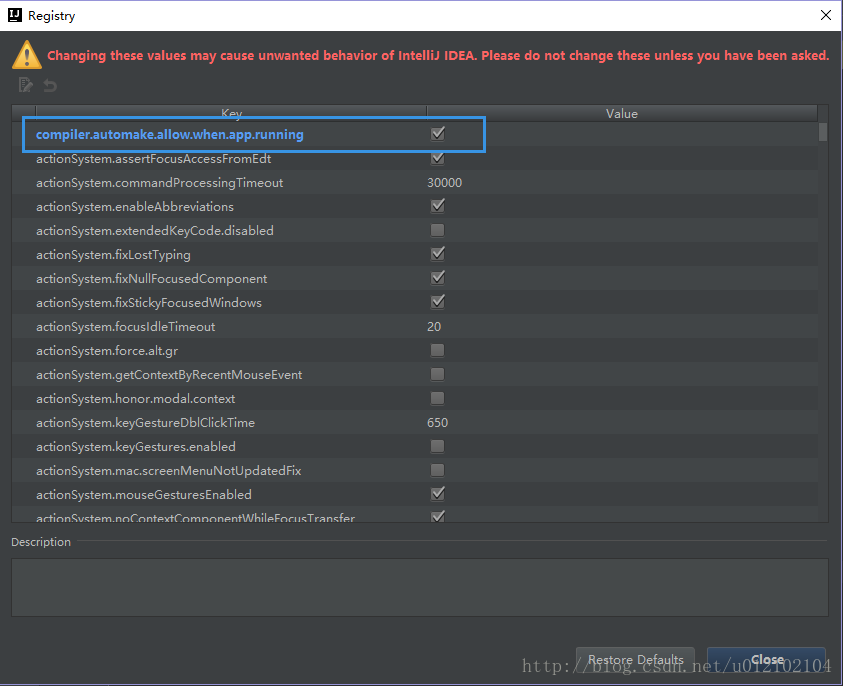Select actionSystem.fixLostTyping key
Screen dimensions: 843x686
pyautogui.click(x=113, y=255)
